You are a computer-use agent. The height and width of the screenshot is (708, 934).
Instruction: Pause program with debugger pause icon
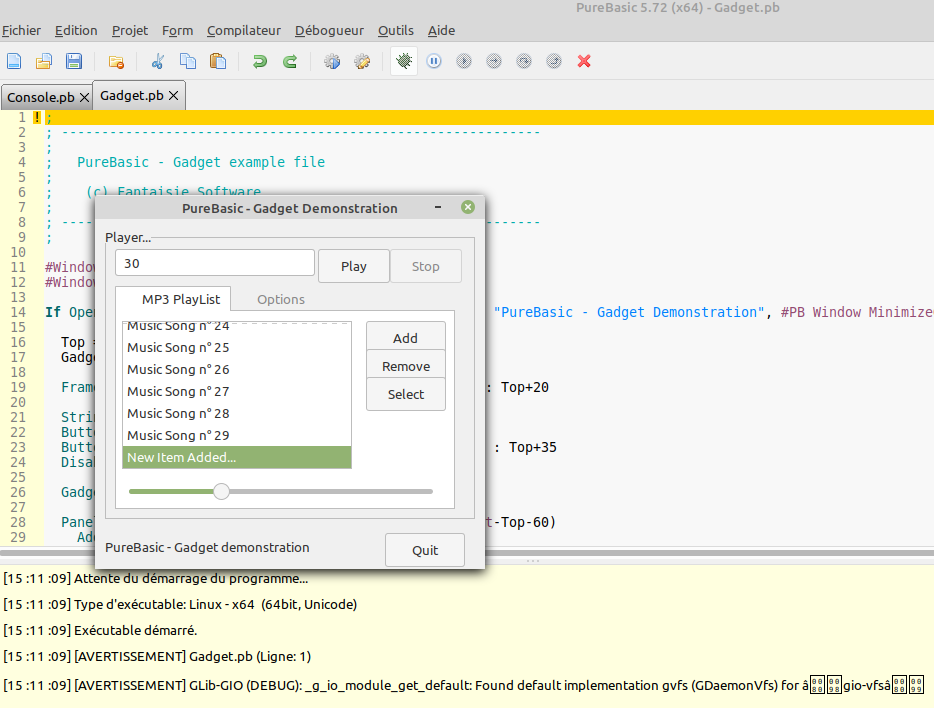coord(434,61)
